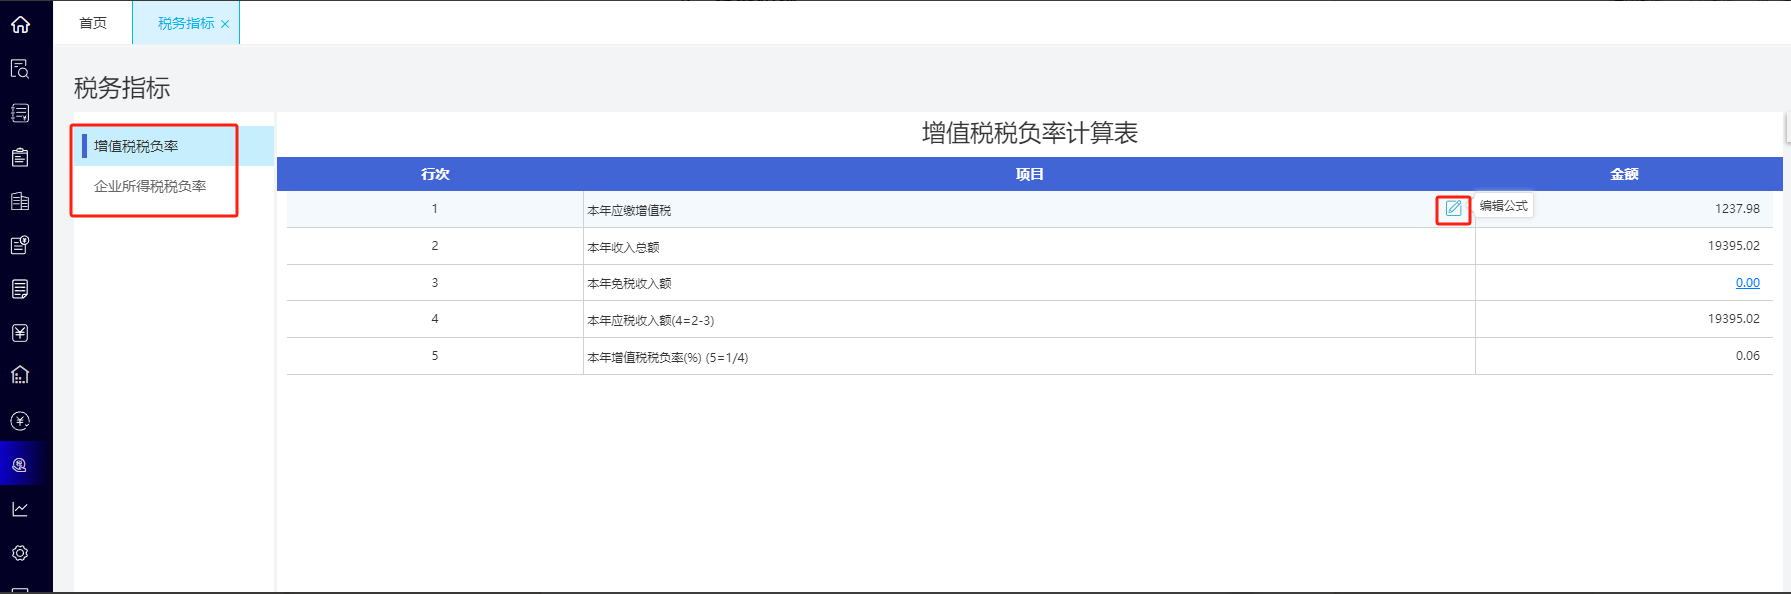This screenshot has height=594, width=1791.
Task: Click the 税务指标 page heading
Action: tap(122, 88)
